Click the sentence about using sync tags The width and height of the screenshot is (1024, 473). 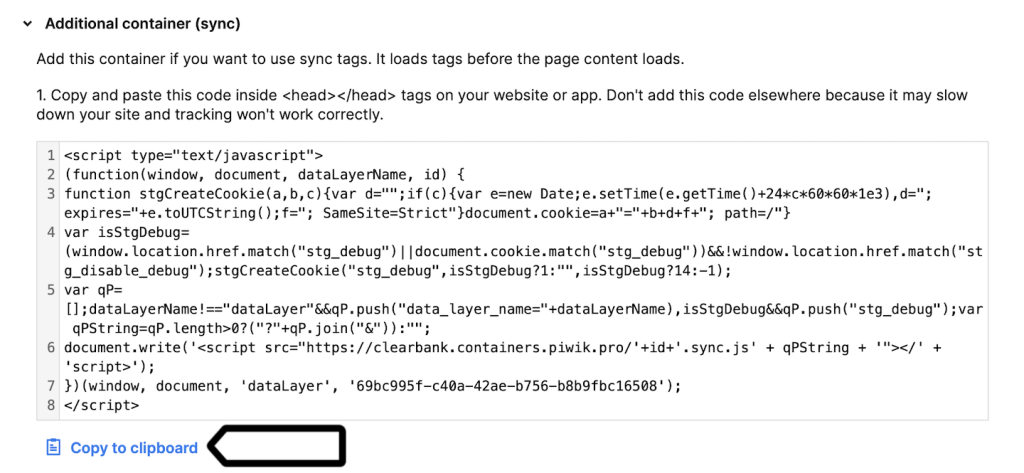point(360,59)
